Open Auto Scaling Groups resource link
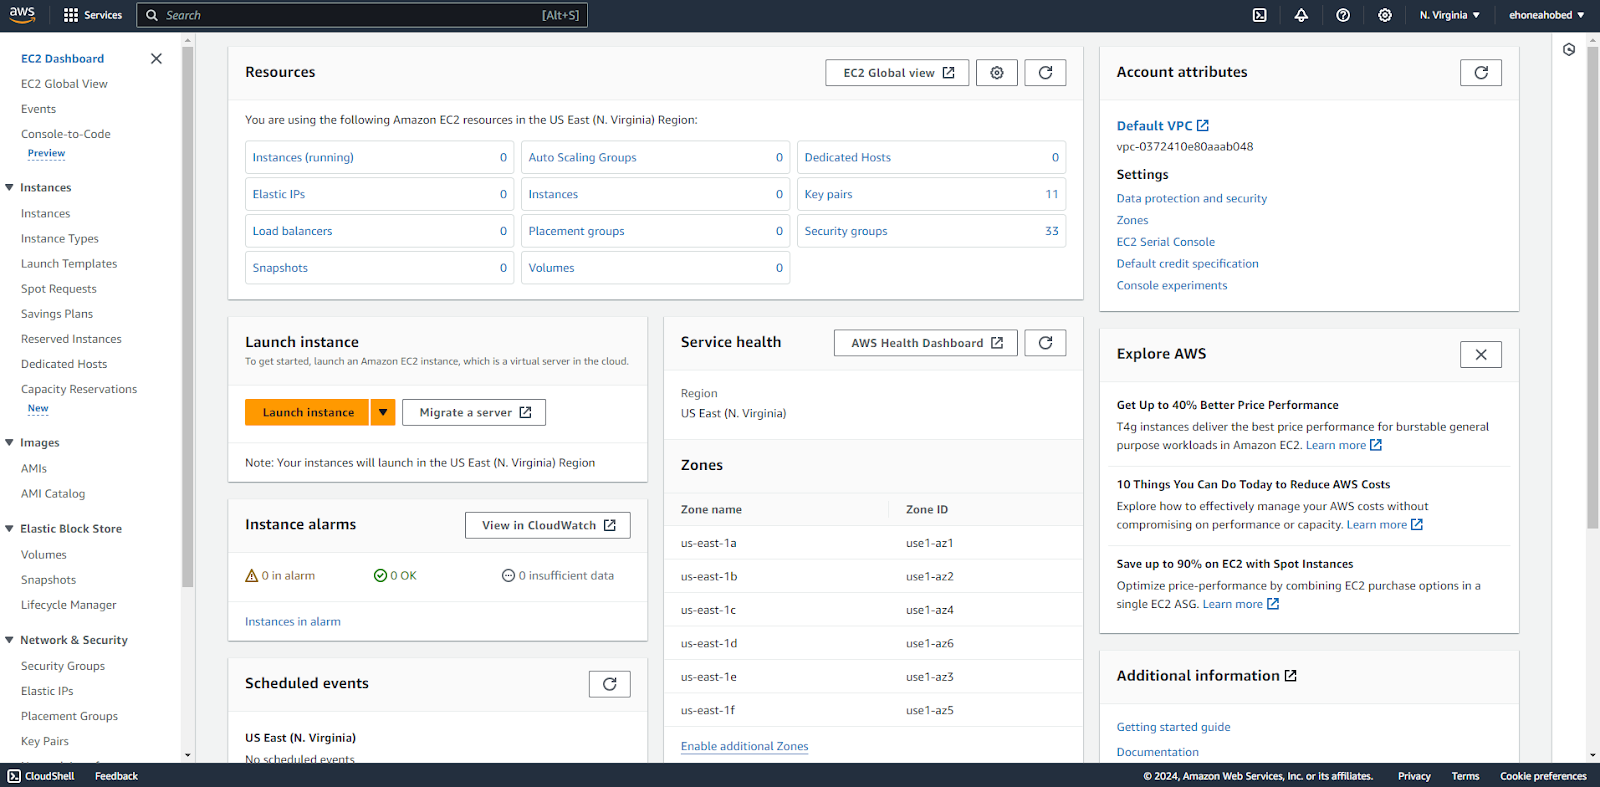This screenshot has height=787, width=1600. [x=582, y=157]
